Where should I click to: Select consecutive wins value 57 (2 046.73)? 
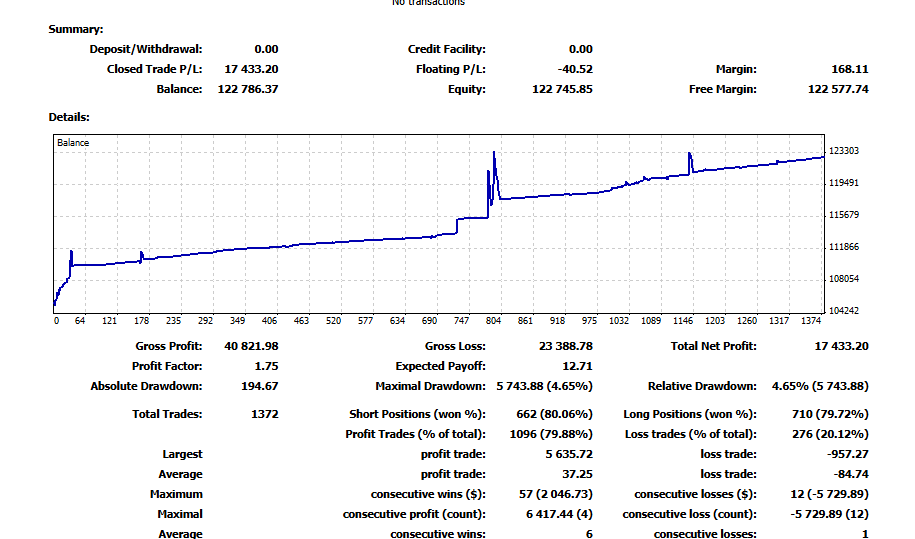point(556,494)
